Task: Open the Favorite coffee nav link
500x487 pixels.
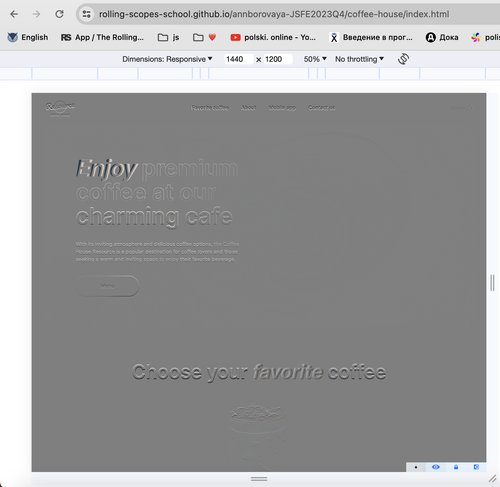Action: point(210,107)
